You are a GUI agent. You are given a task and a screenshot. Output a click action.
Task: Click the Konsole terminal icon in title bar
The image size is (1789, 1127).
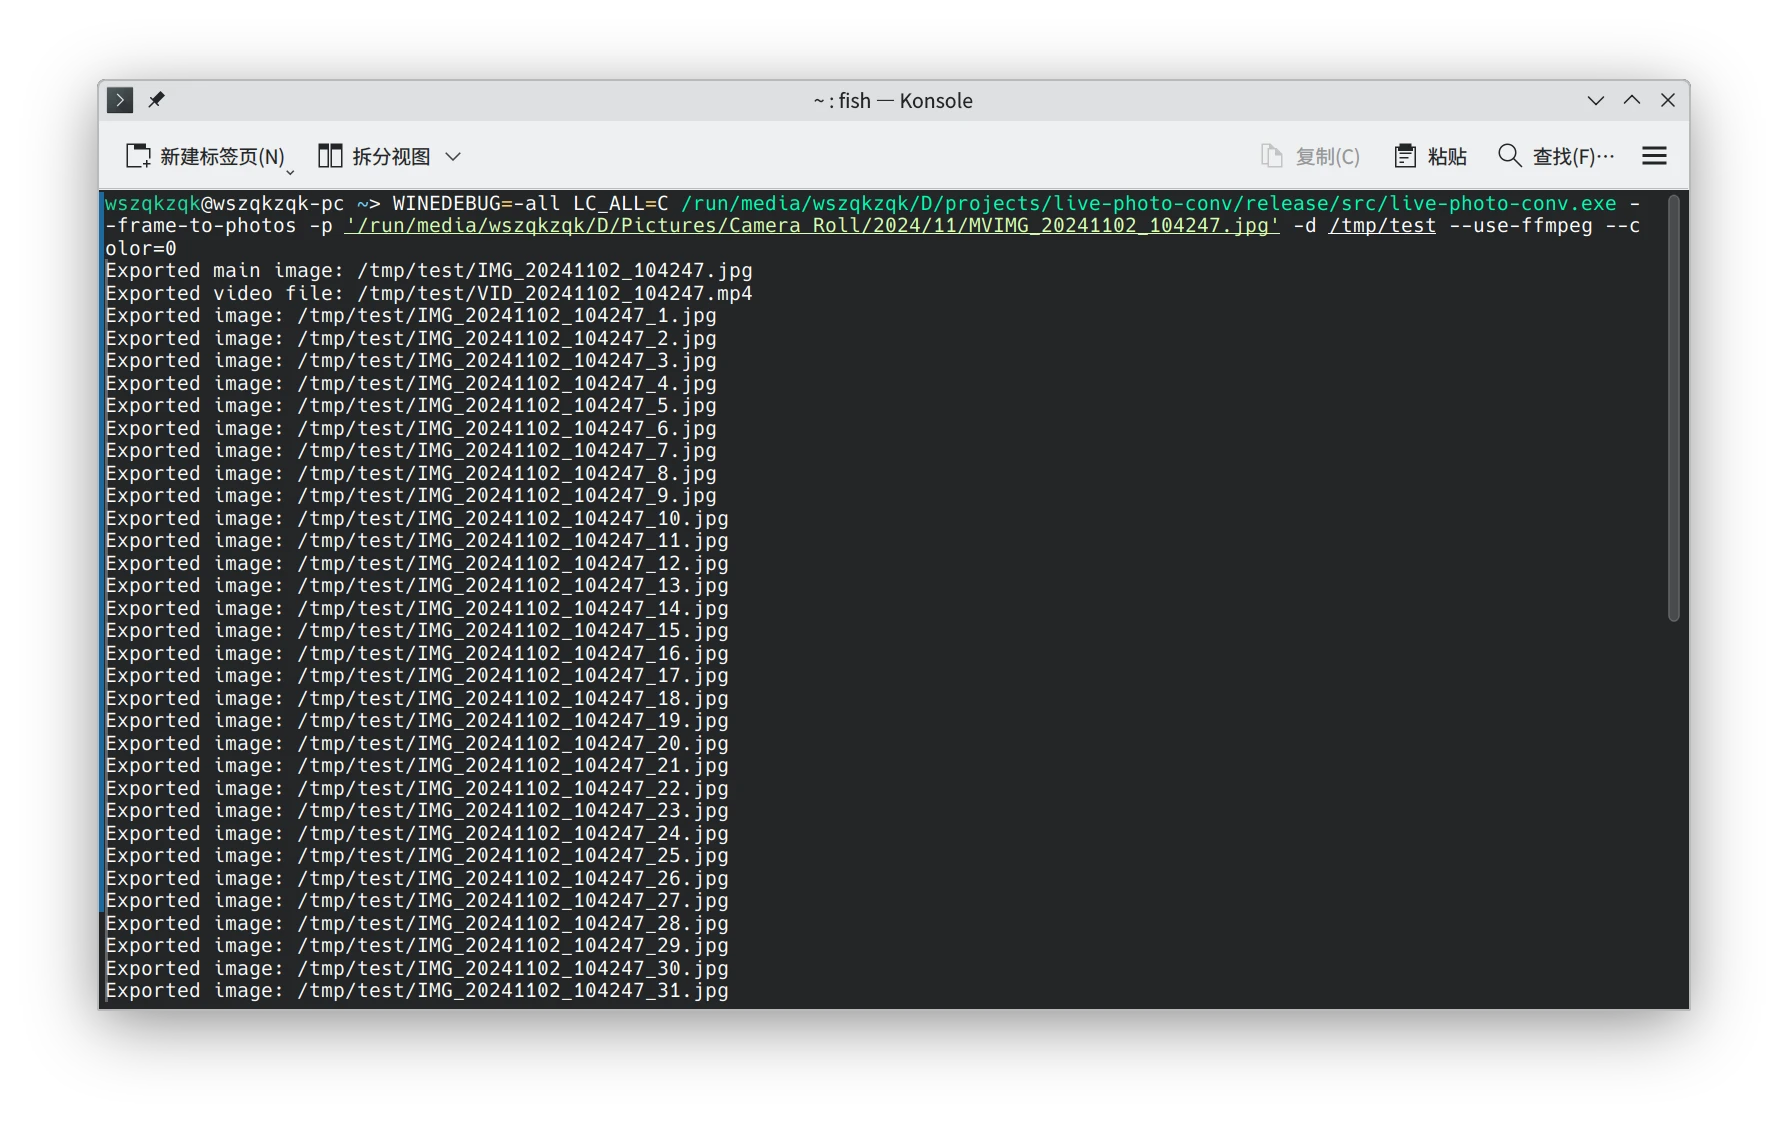(x=120, y=100)
